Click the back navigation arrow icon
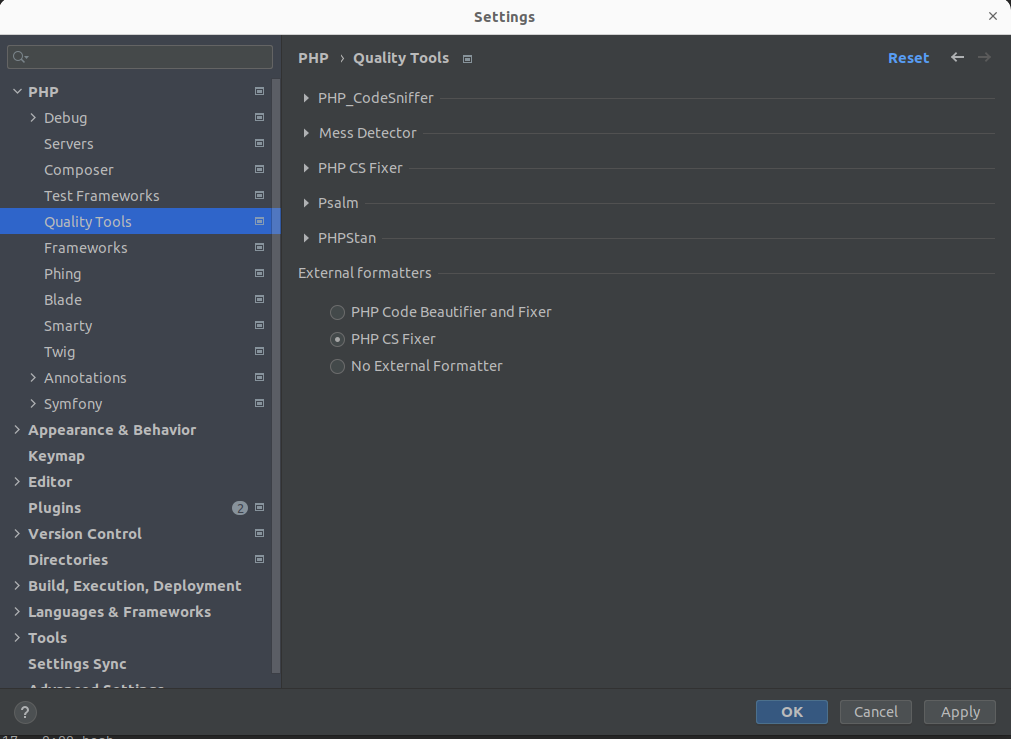The image size is (1011, 739). (957, 57)
